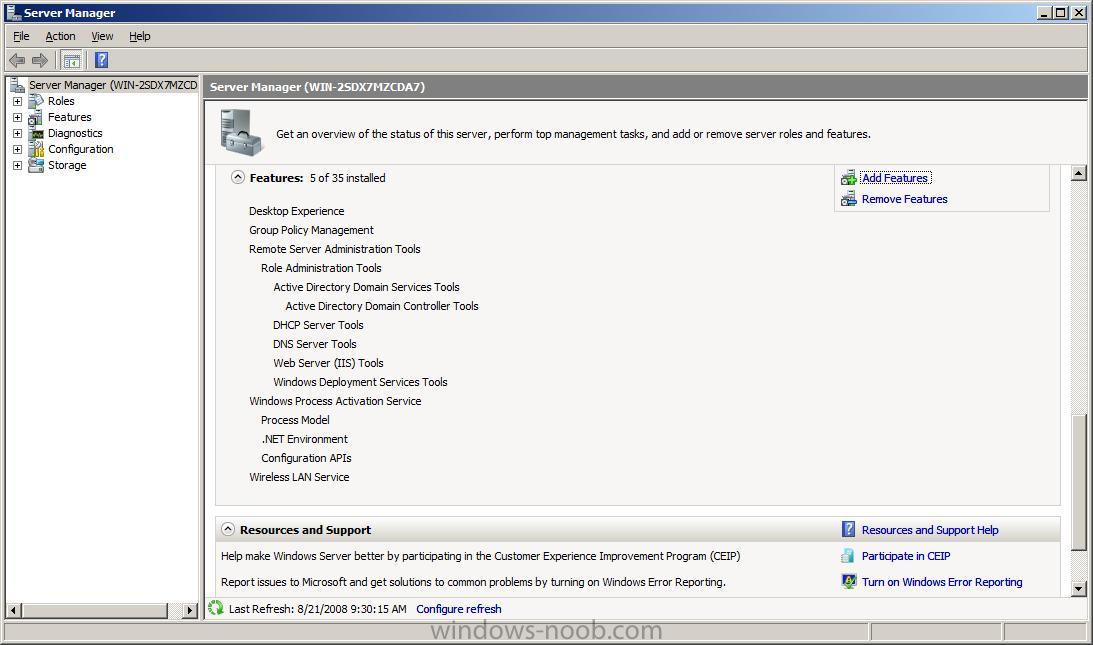Expand the Features tree node
Screen dimensions: 1093x645
(17, 117)
